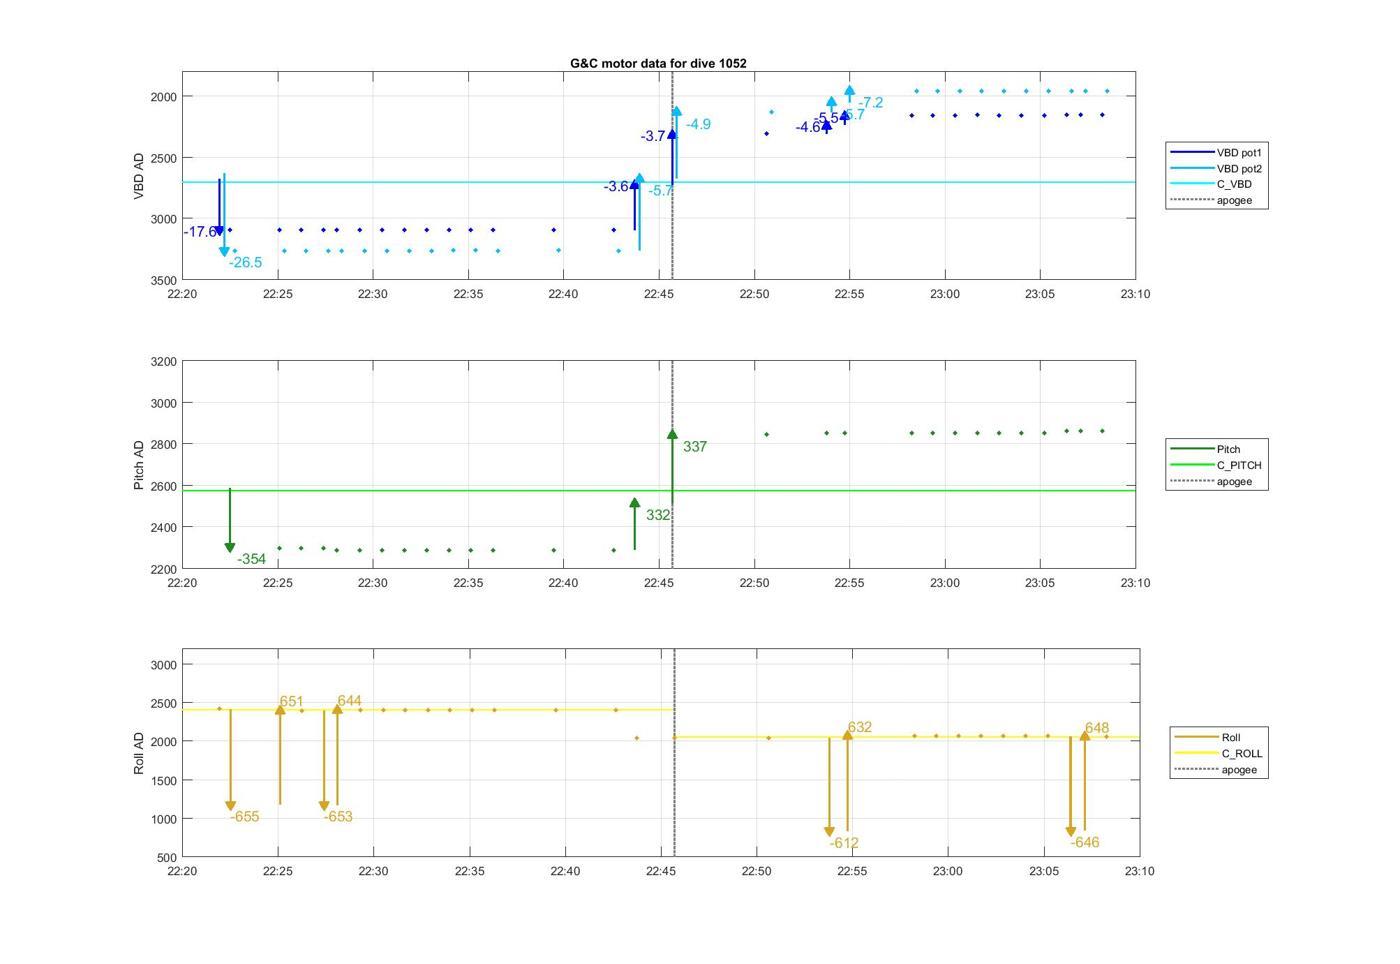Click the '-7.2' VBD annotation

[x=871, y=103]
